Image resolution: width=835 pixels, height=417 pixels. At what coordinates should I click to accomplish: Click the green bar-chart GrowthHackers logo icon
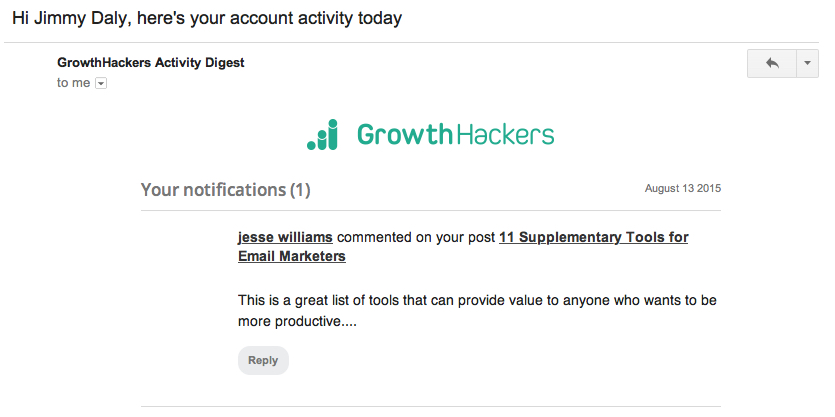point(323,135)
